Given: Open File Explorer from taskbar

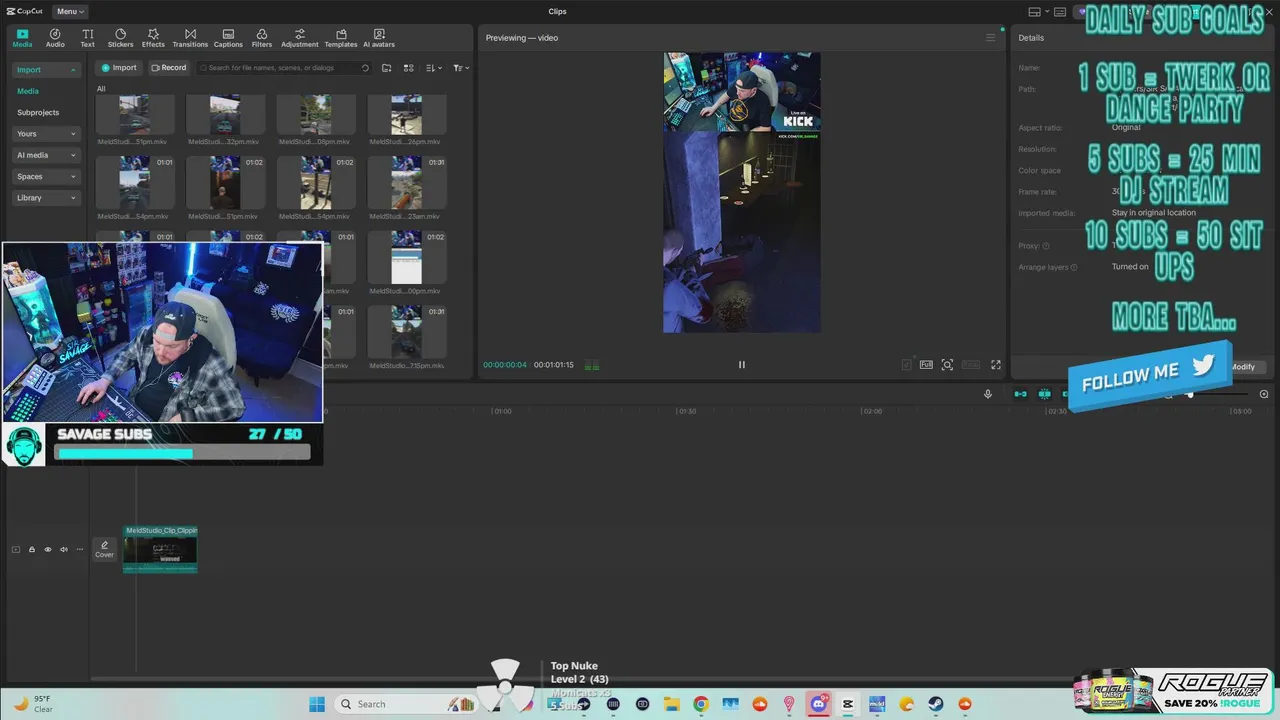Looking at the screenshot, I should [672, 704].
